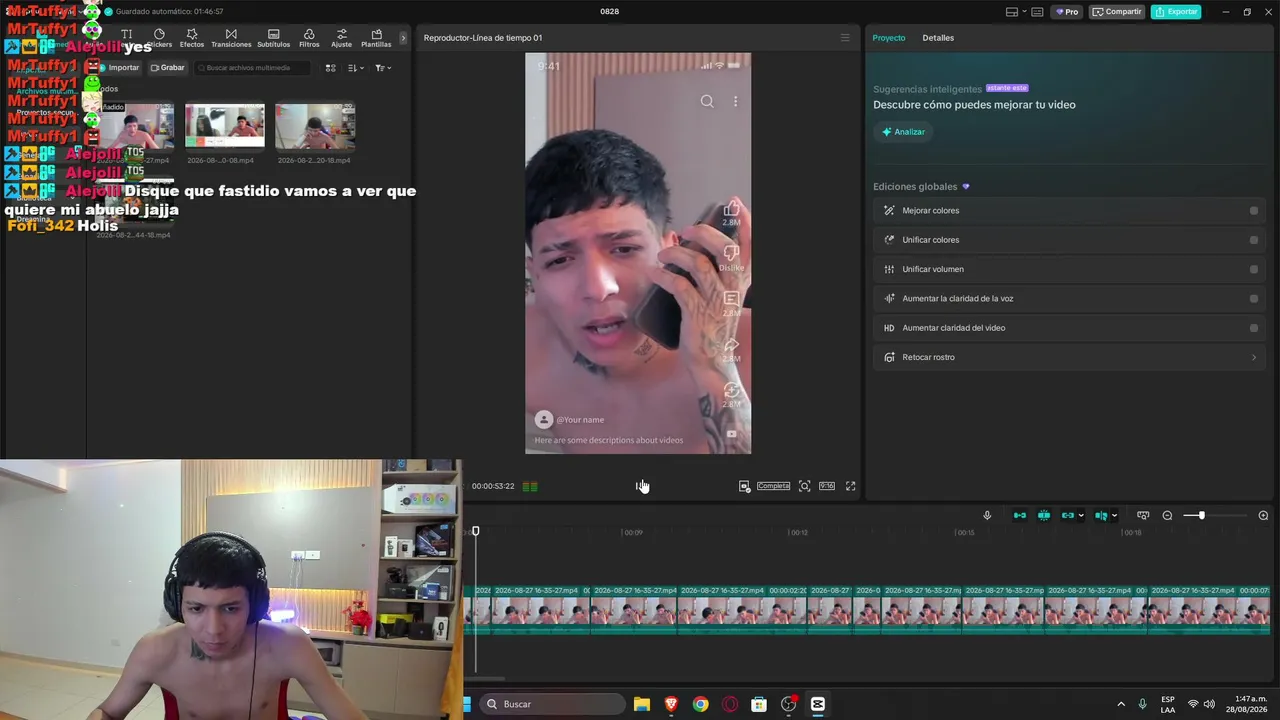
Task: Enable Aumentar la claridad de la voz checkbox
Action: tap(1254, 298)
